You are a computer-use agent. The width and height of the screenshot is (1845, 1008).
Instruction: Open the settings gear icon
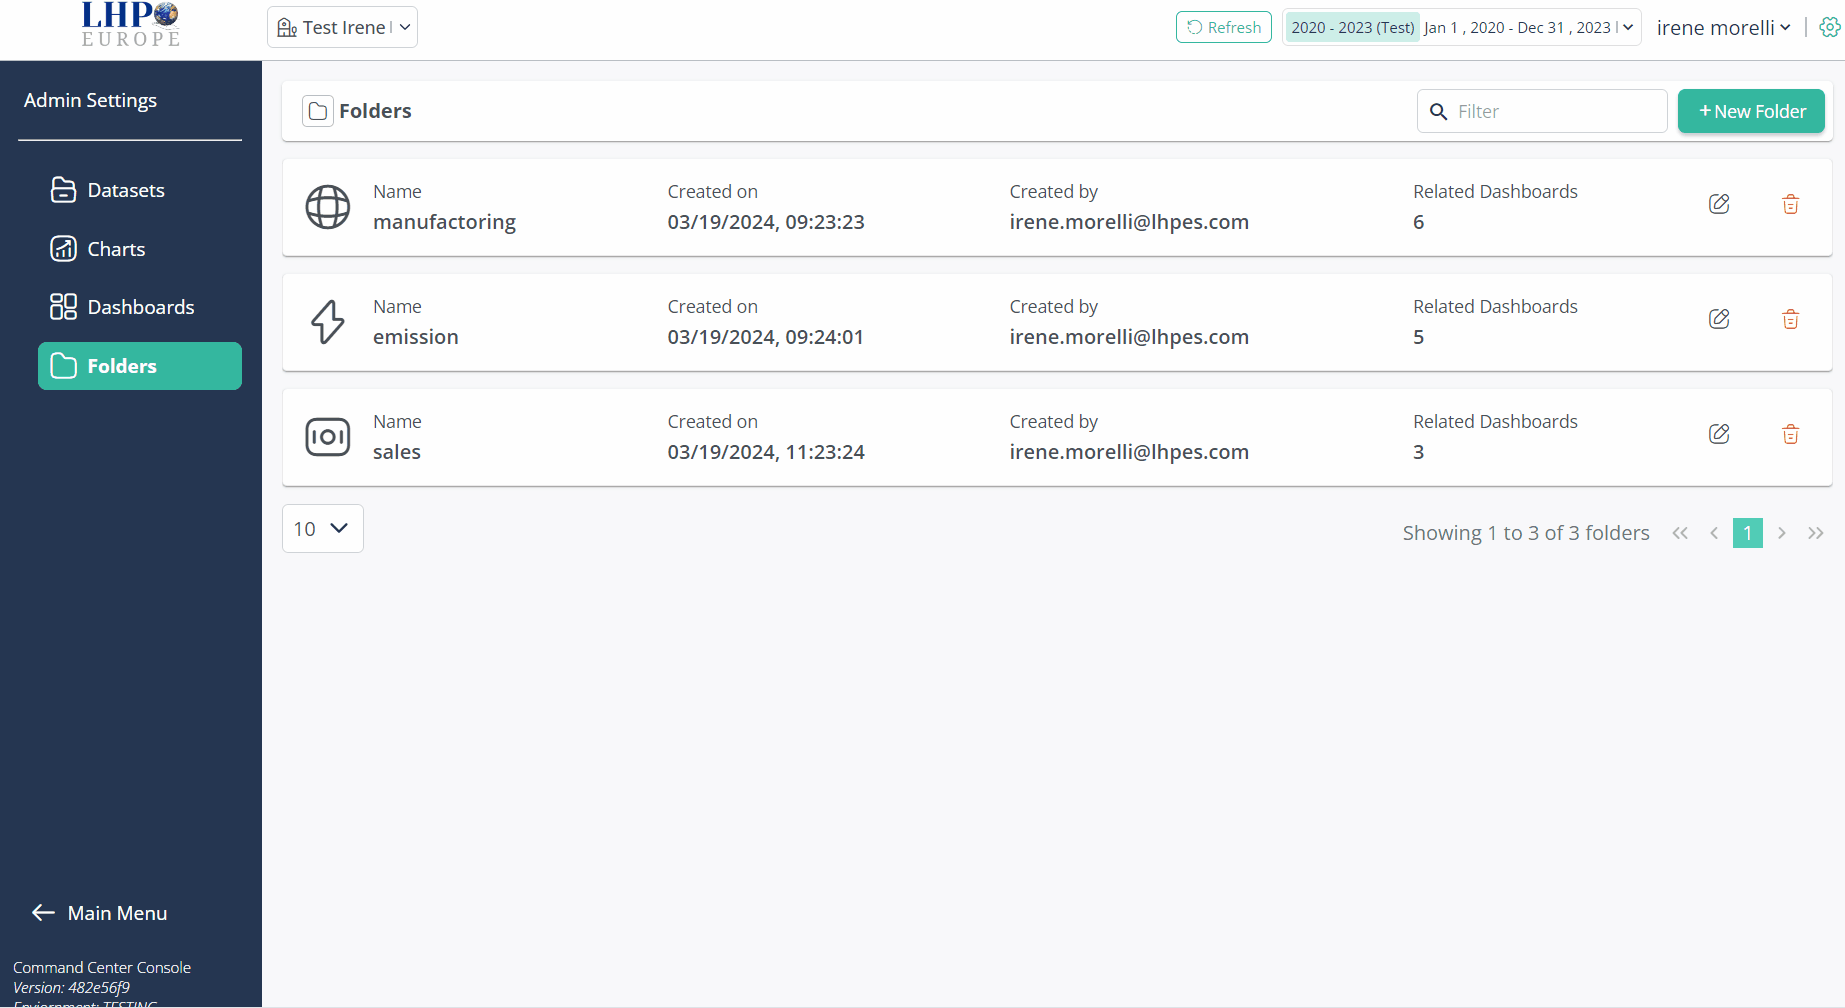coord(1829,27)
